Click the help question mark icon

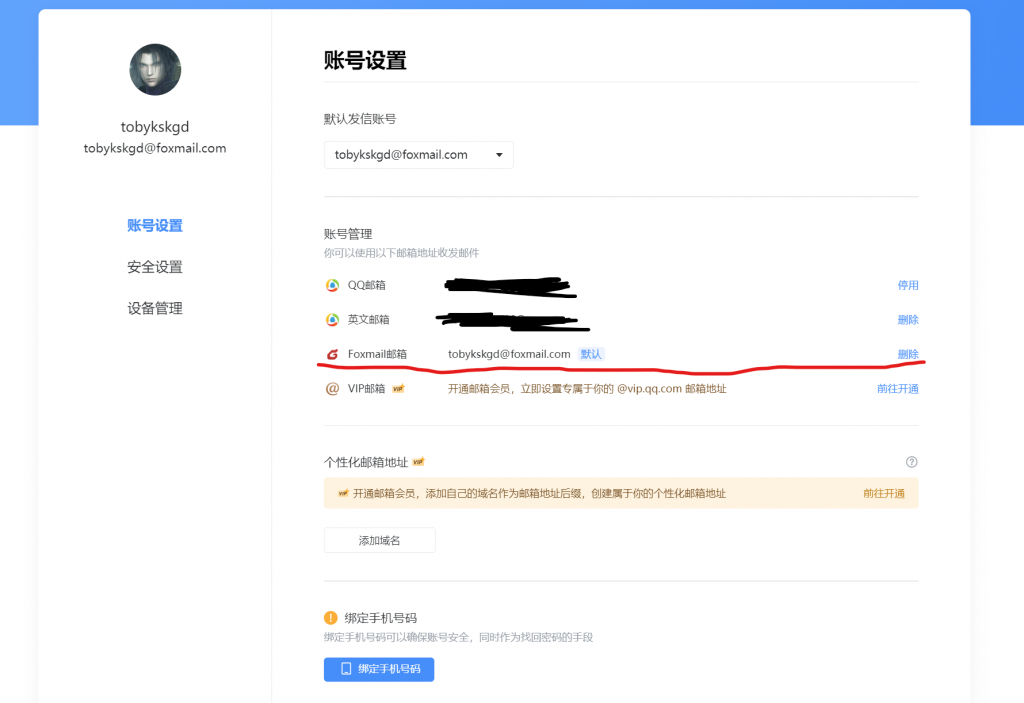[x=911, y=462]
